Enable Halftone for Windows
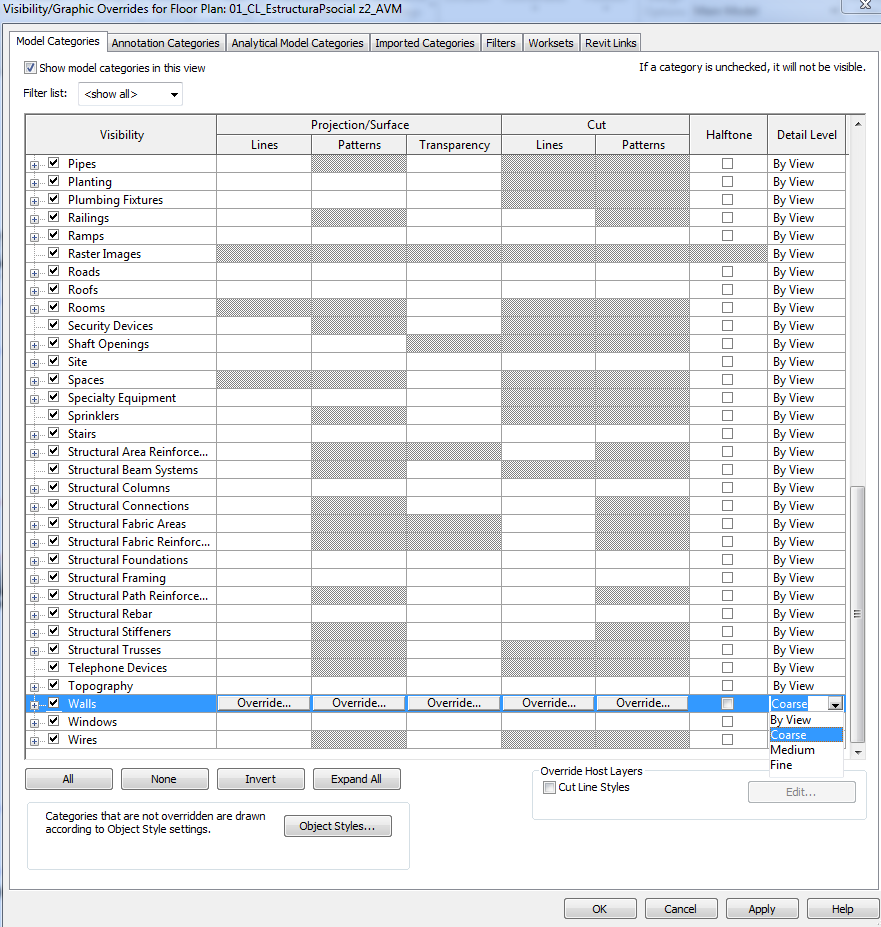Viewport: 881px width, 927px height. (x=727, y=722)
